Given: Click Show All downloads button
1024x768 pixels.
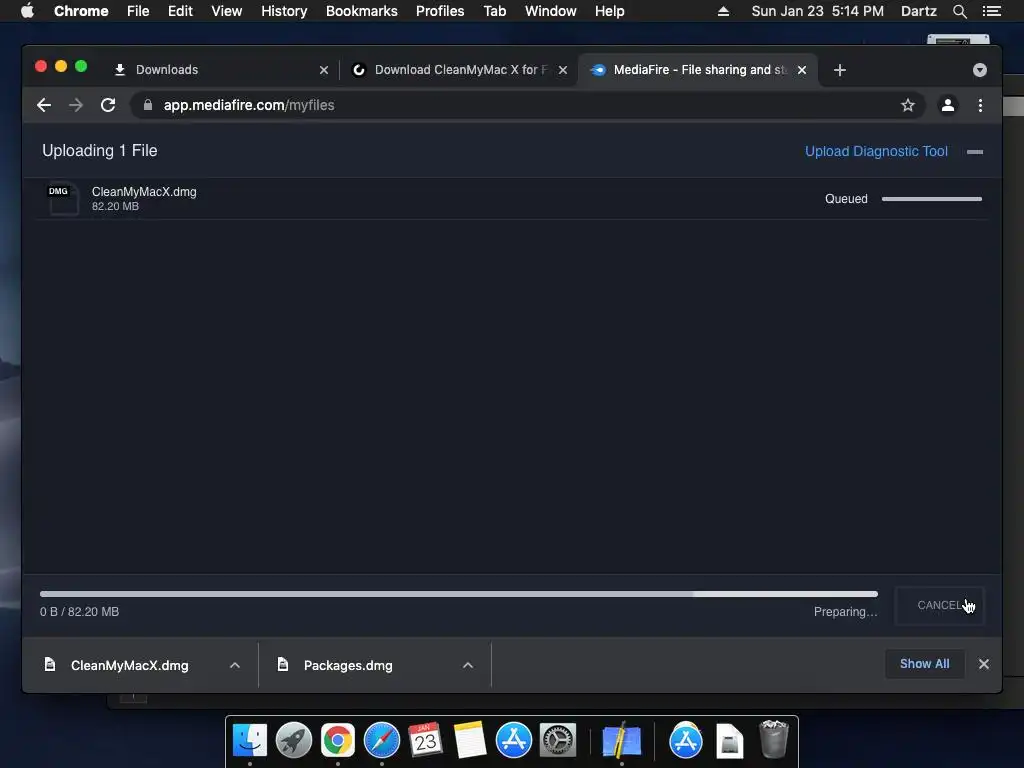Looking at the screenshot, I should click(925, 664).
